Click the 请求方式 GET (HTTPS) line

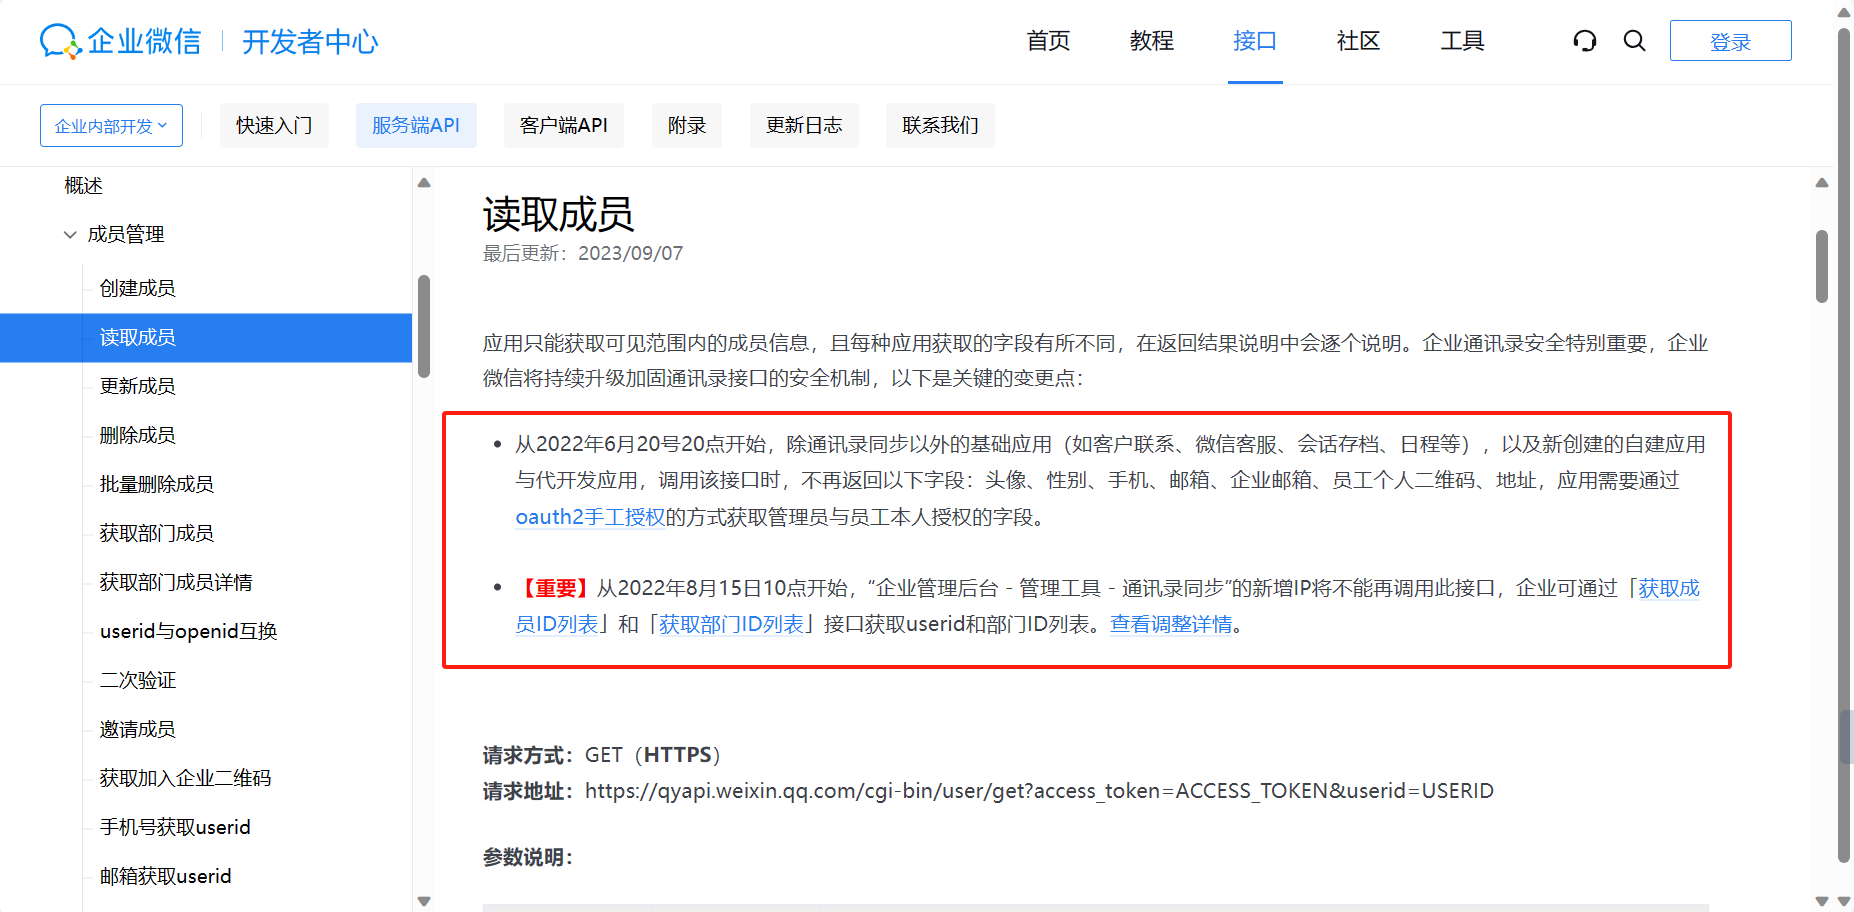(x=603, y=756)
